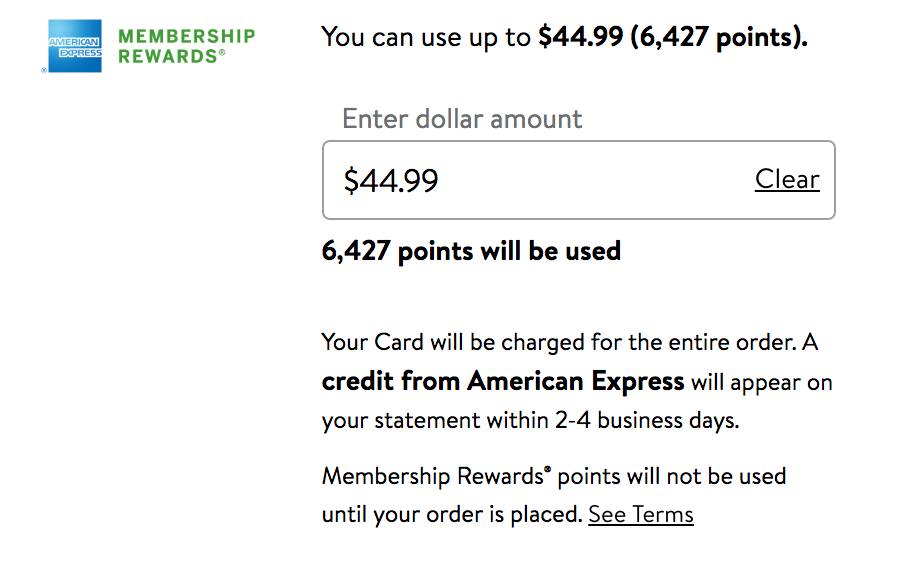Click the "2-4 business days" text

[x=646, y=420]
